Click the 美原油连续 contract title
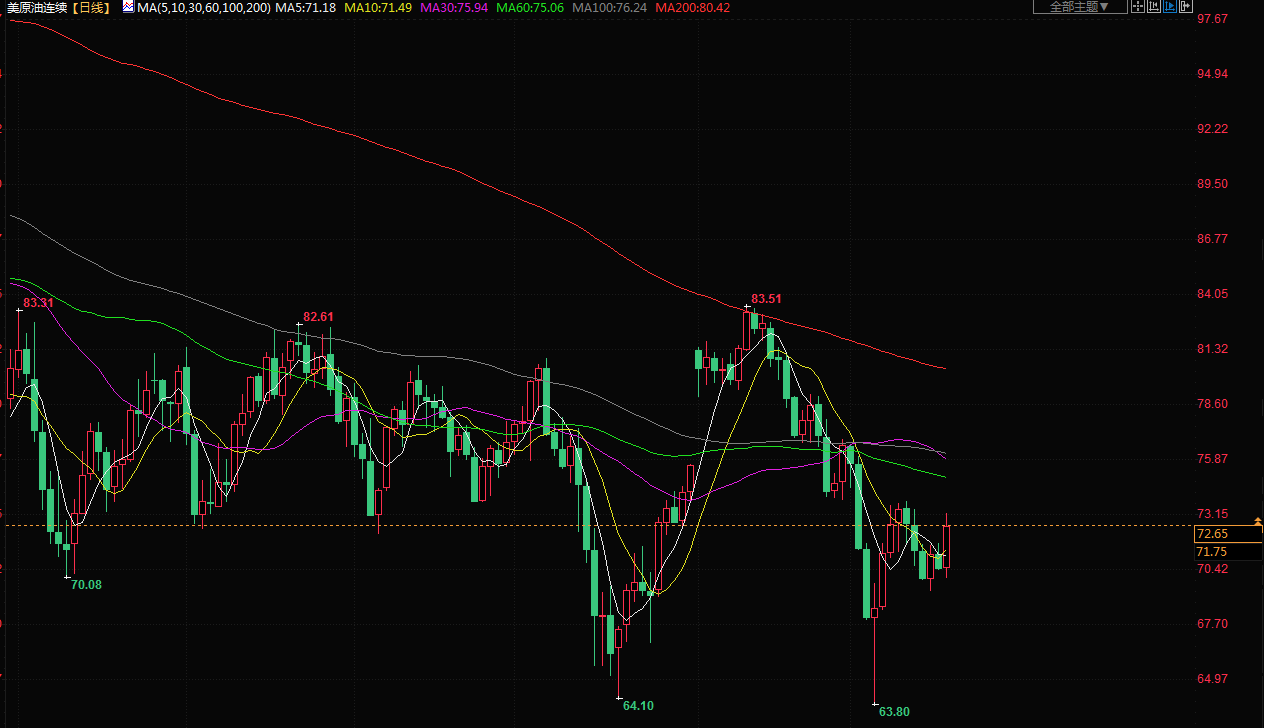This screenshot has height=728, width=1264. [x=39, y=7]
